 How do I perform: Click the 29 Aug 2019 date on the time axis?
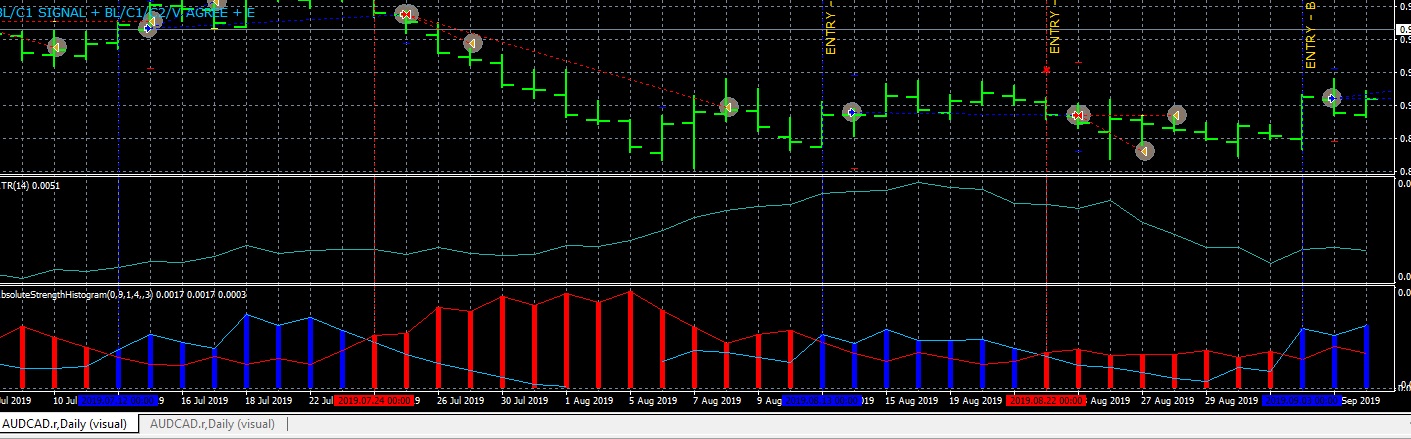pyautogui.click(x=1230, y=401)
